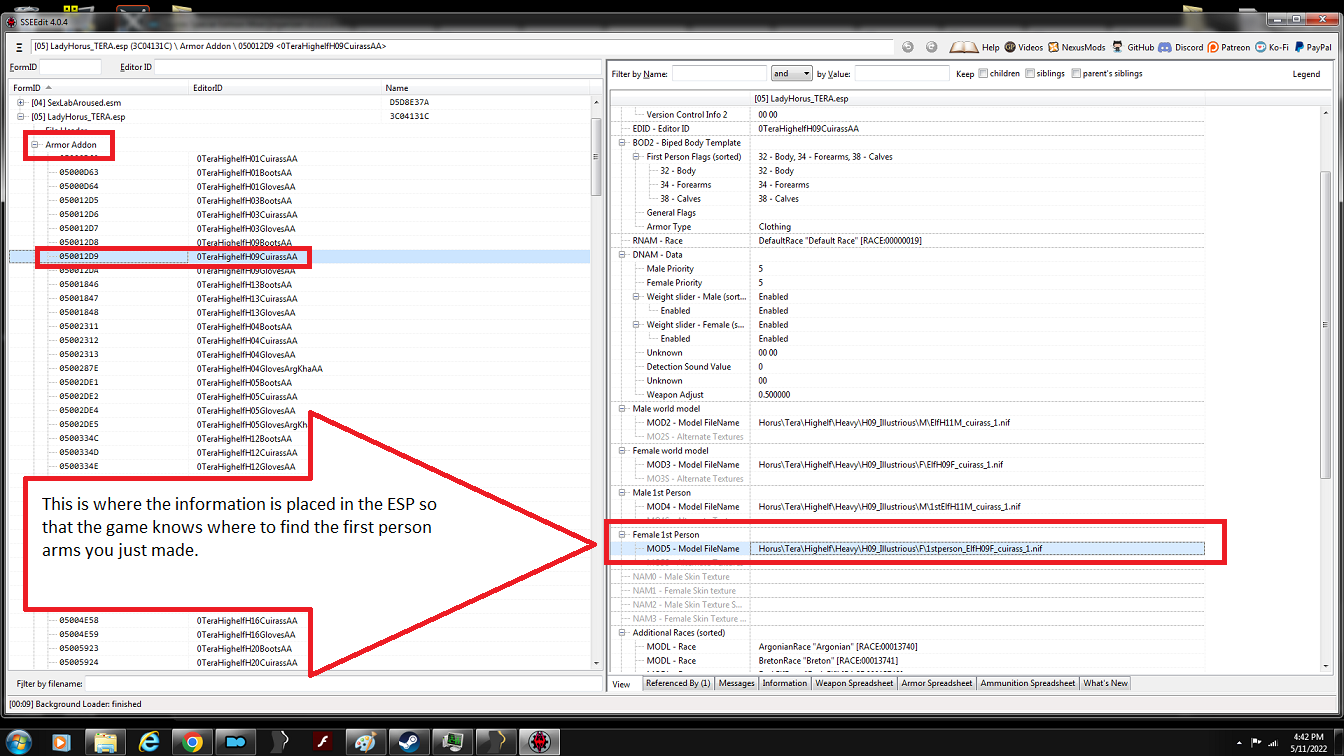The width and height of the screenshot is (1344, 756).
Task: Open the What's New tab
Action: coord(1105,683)
